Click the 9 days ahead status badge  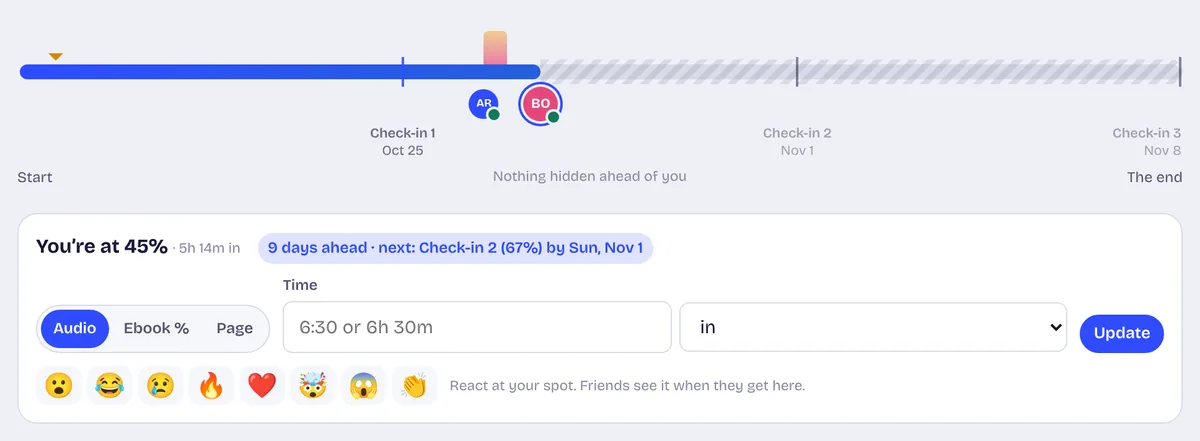coord(455,247)
